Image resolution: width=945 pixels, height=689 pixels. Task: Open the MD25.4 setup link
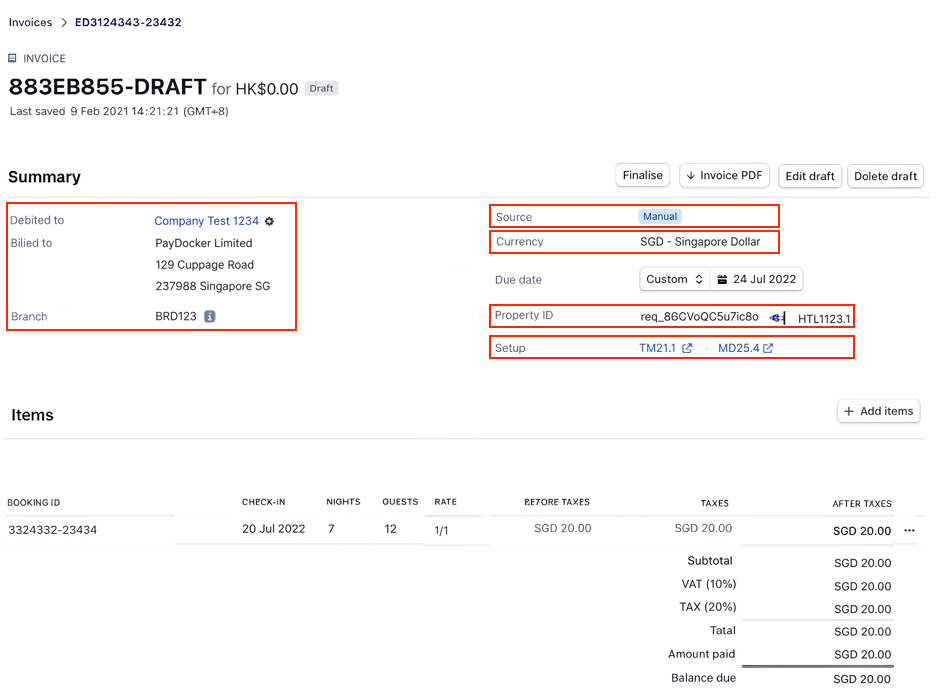(738, 349)
